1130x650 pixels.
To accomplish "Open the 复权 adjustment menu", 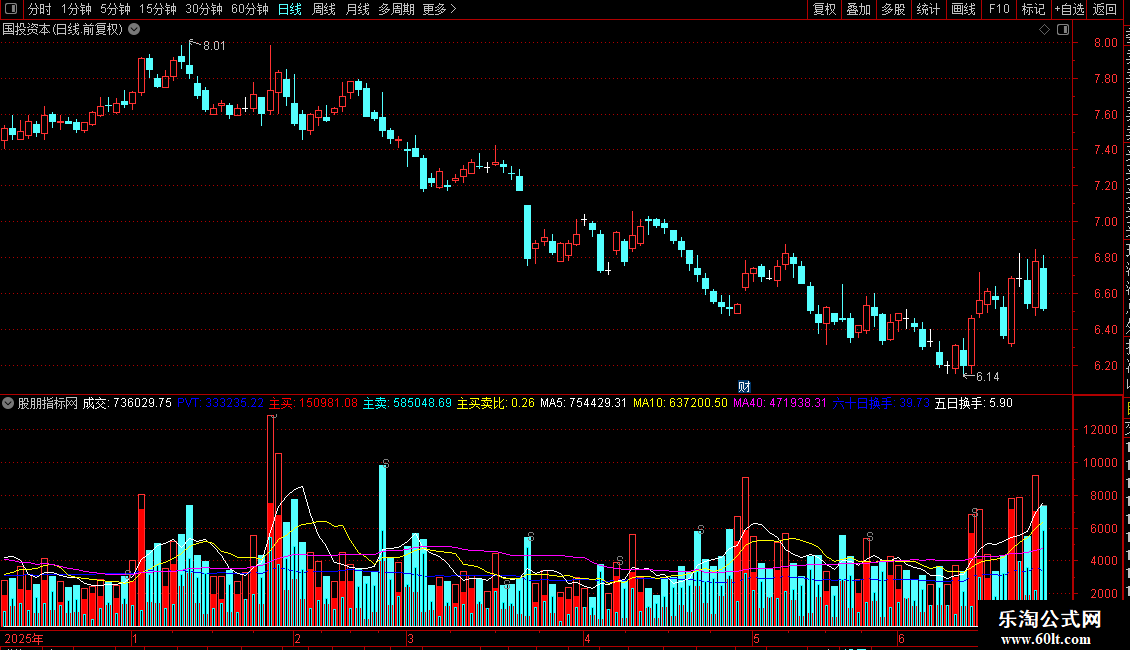I will (x=824, y=9).
